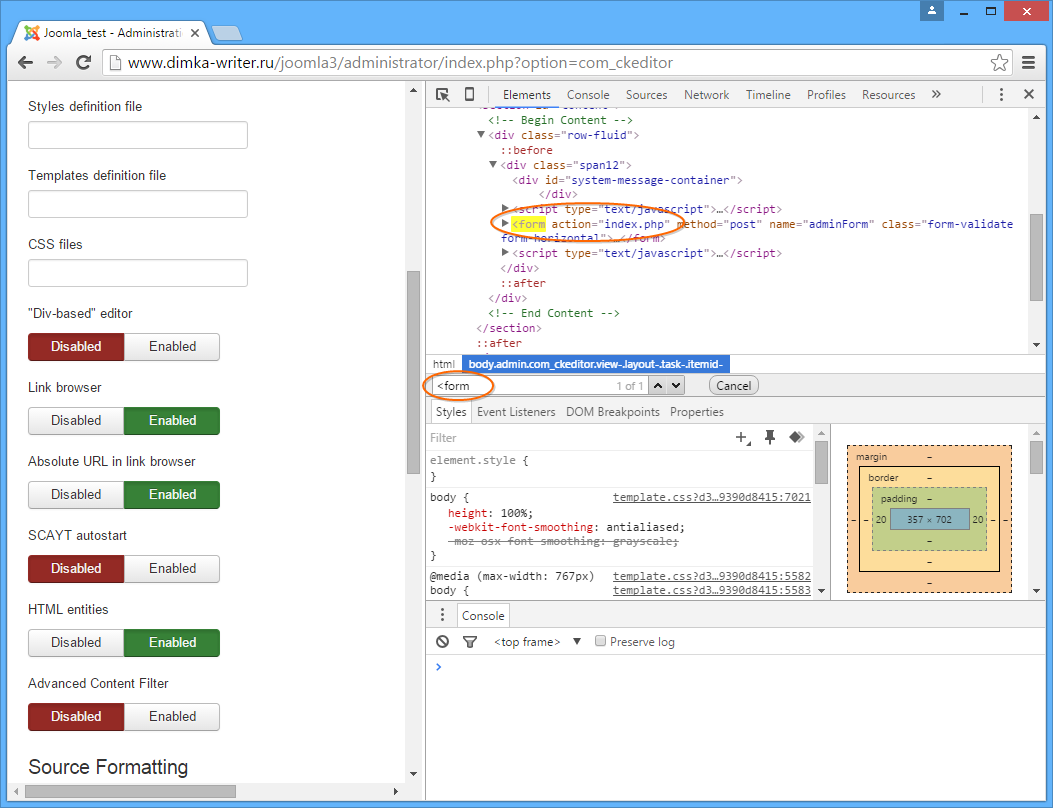
Task: Enable the Advanced Content Filter option
Action: [x=172, y=717]
